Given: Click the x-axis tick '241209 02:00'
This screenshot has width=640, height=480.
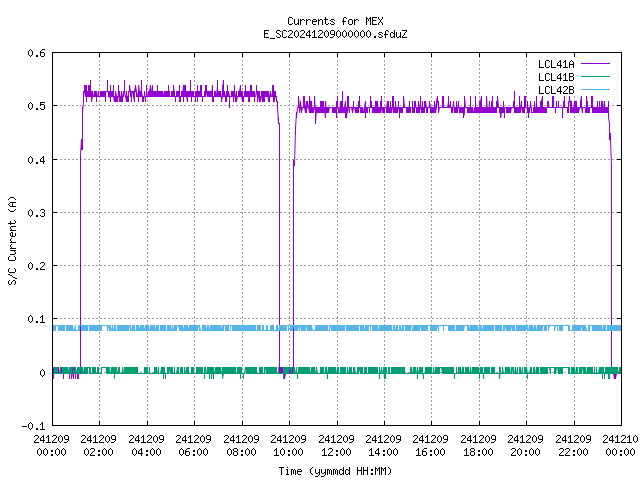Looking at the screenshot, I should click(x=98, y=446).
